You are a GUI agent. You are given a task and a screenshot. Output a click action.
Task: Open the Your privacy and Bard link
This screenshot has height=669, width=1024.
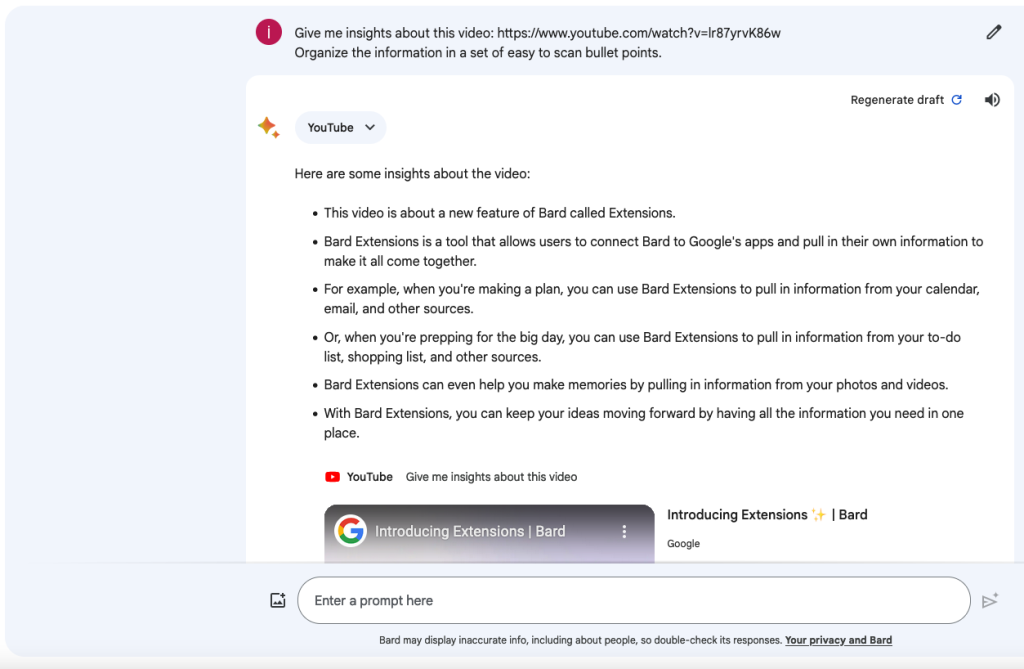tap(838, 640)
